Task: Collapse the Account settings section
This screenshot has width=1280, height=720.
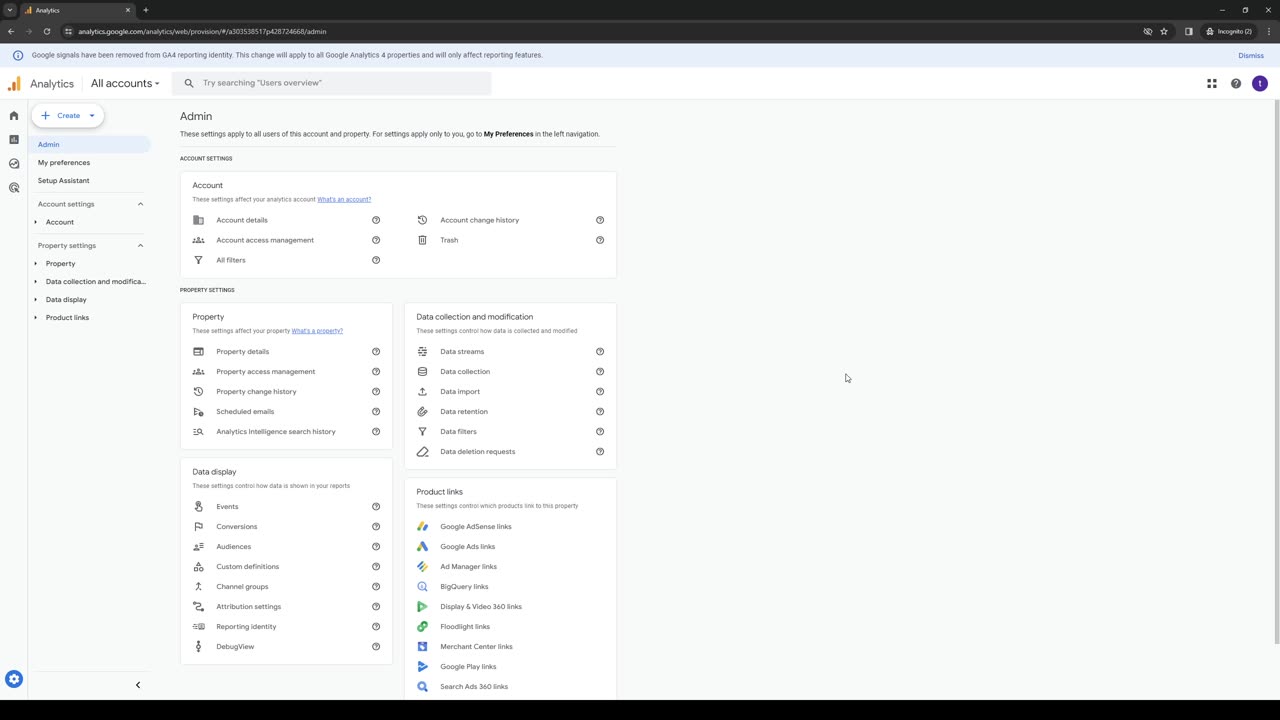Action: pos(140,204)
